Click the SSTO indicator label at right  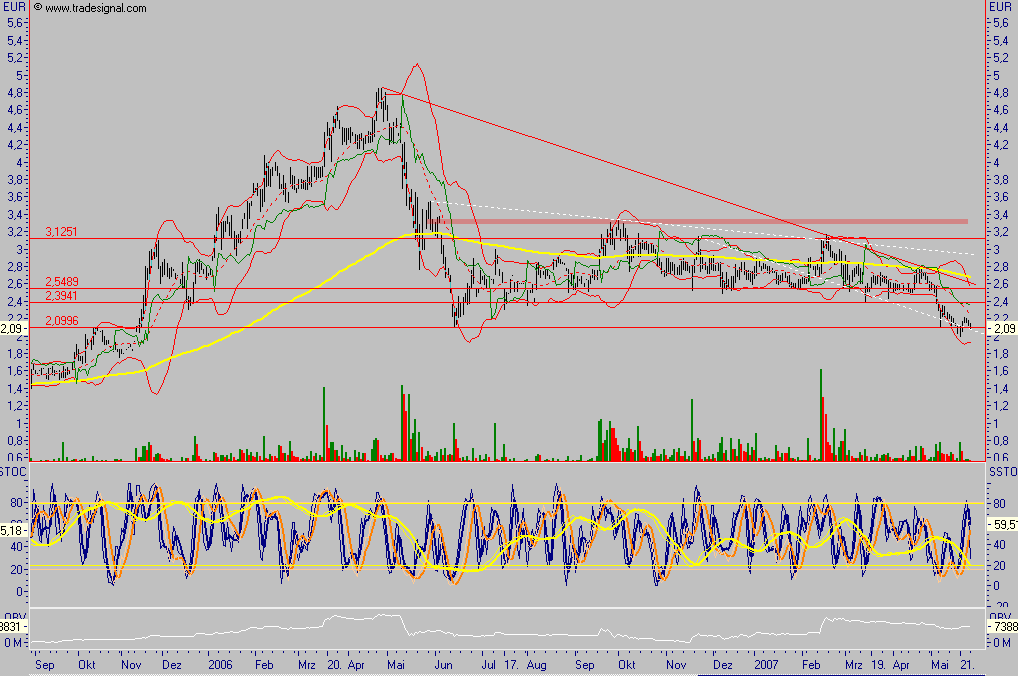click(1002, 472)
